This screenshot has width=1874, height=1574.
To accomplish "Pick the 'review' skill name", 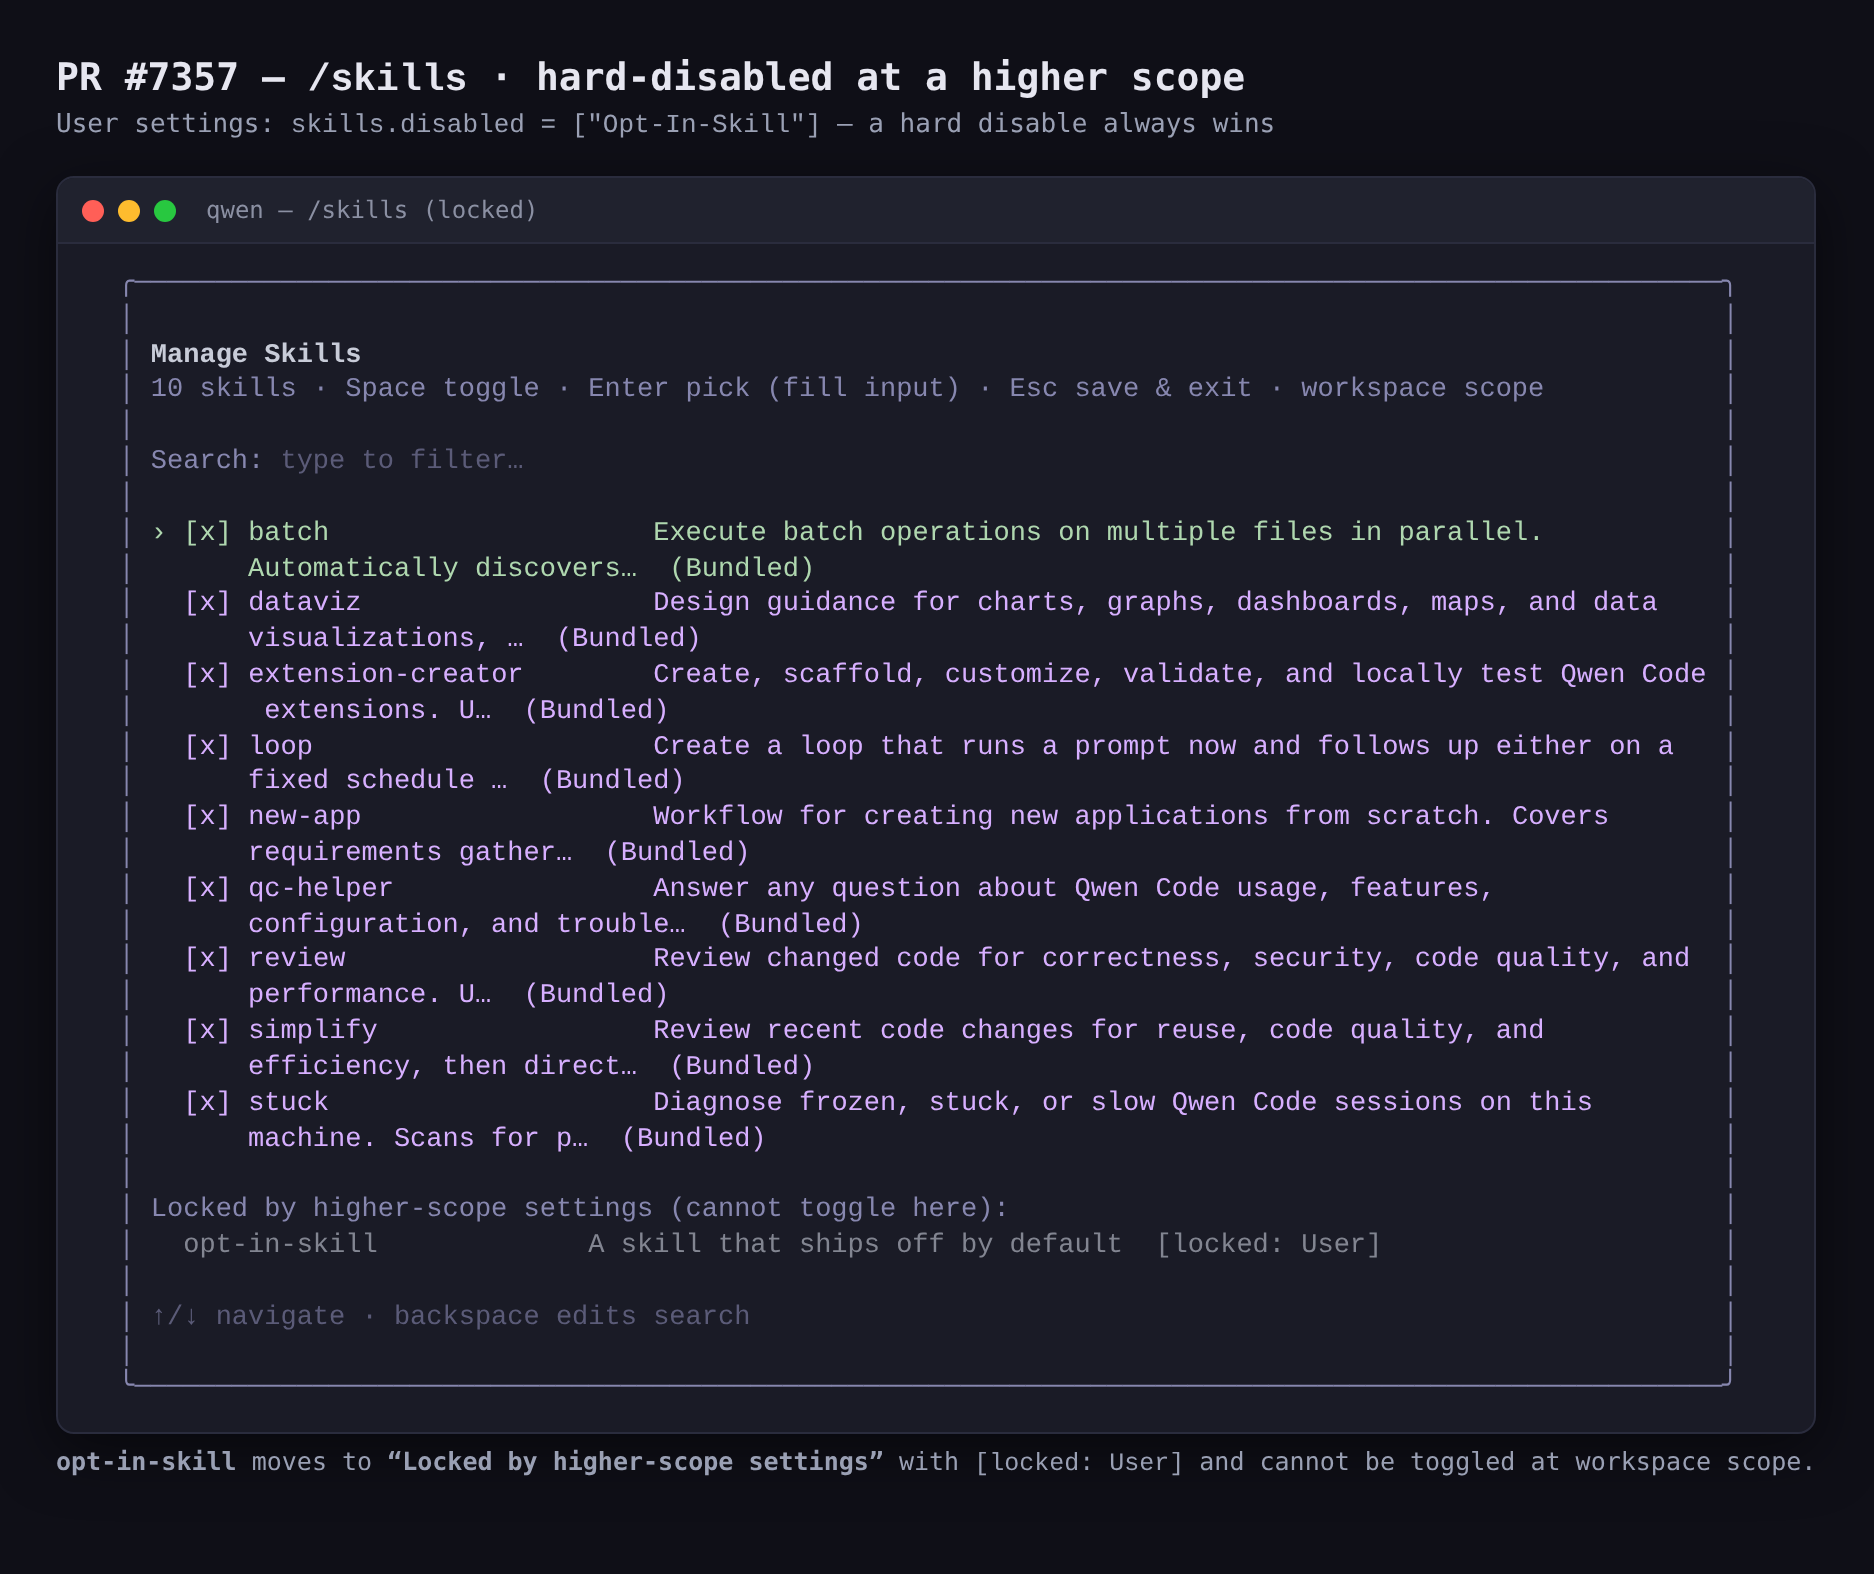I will pyautogui.click(x=296, y=958).
